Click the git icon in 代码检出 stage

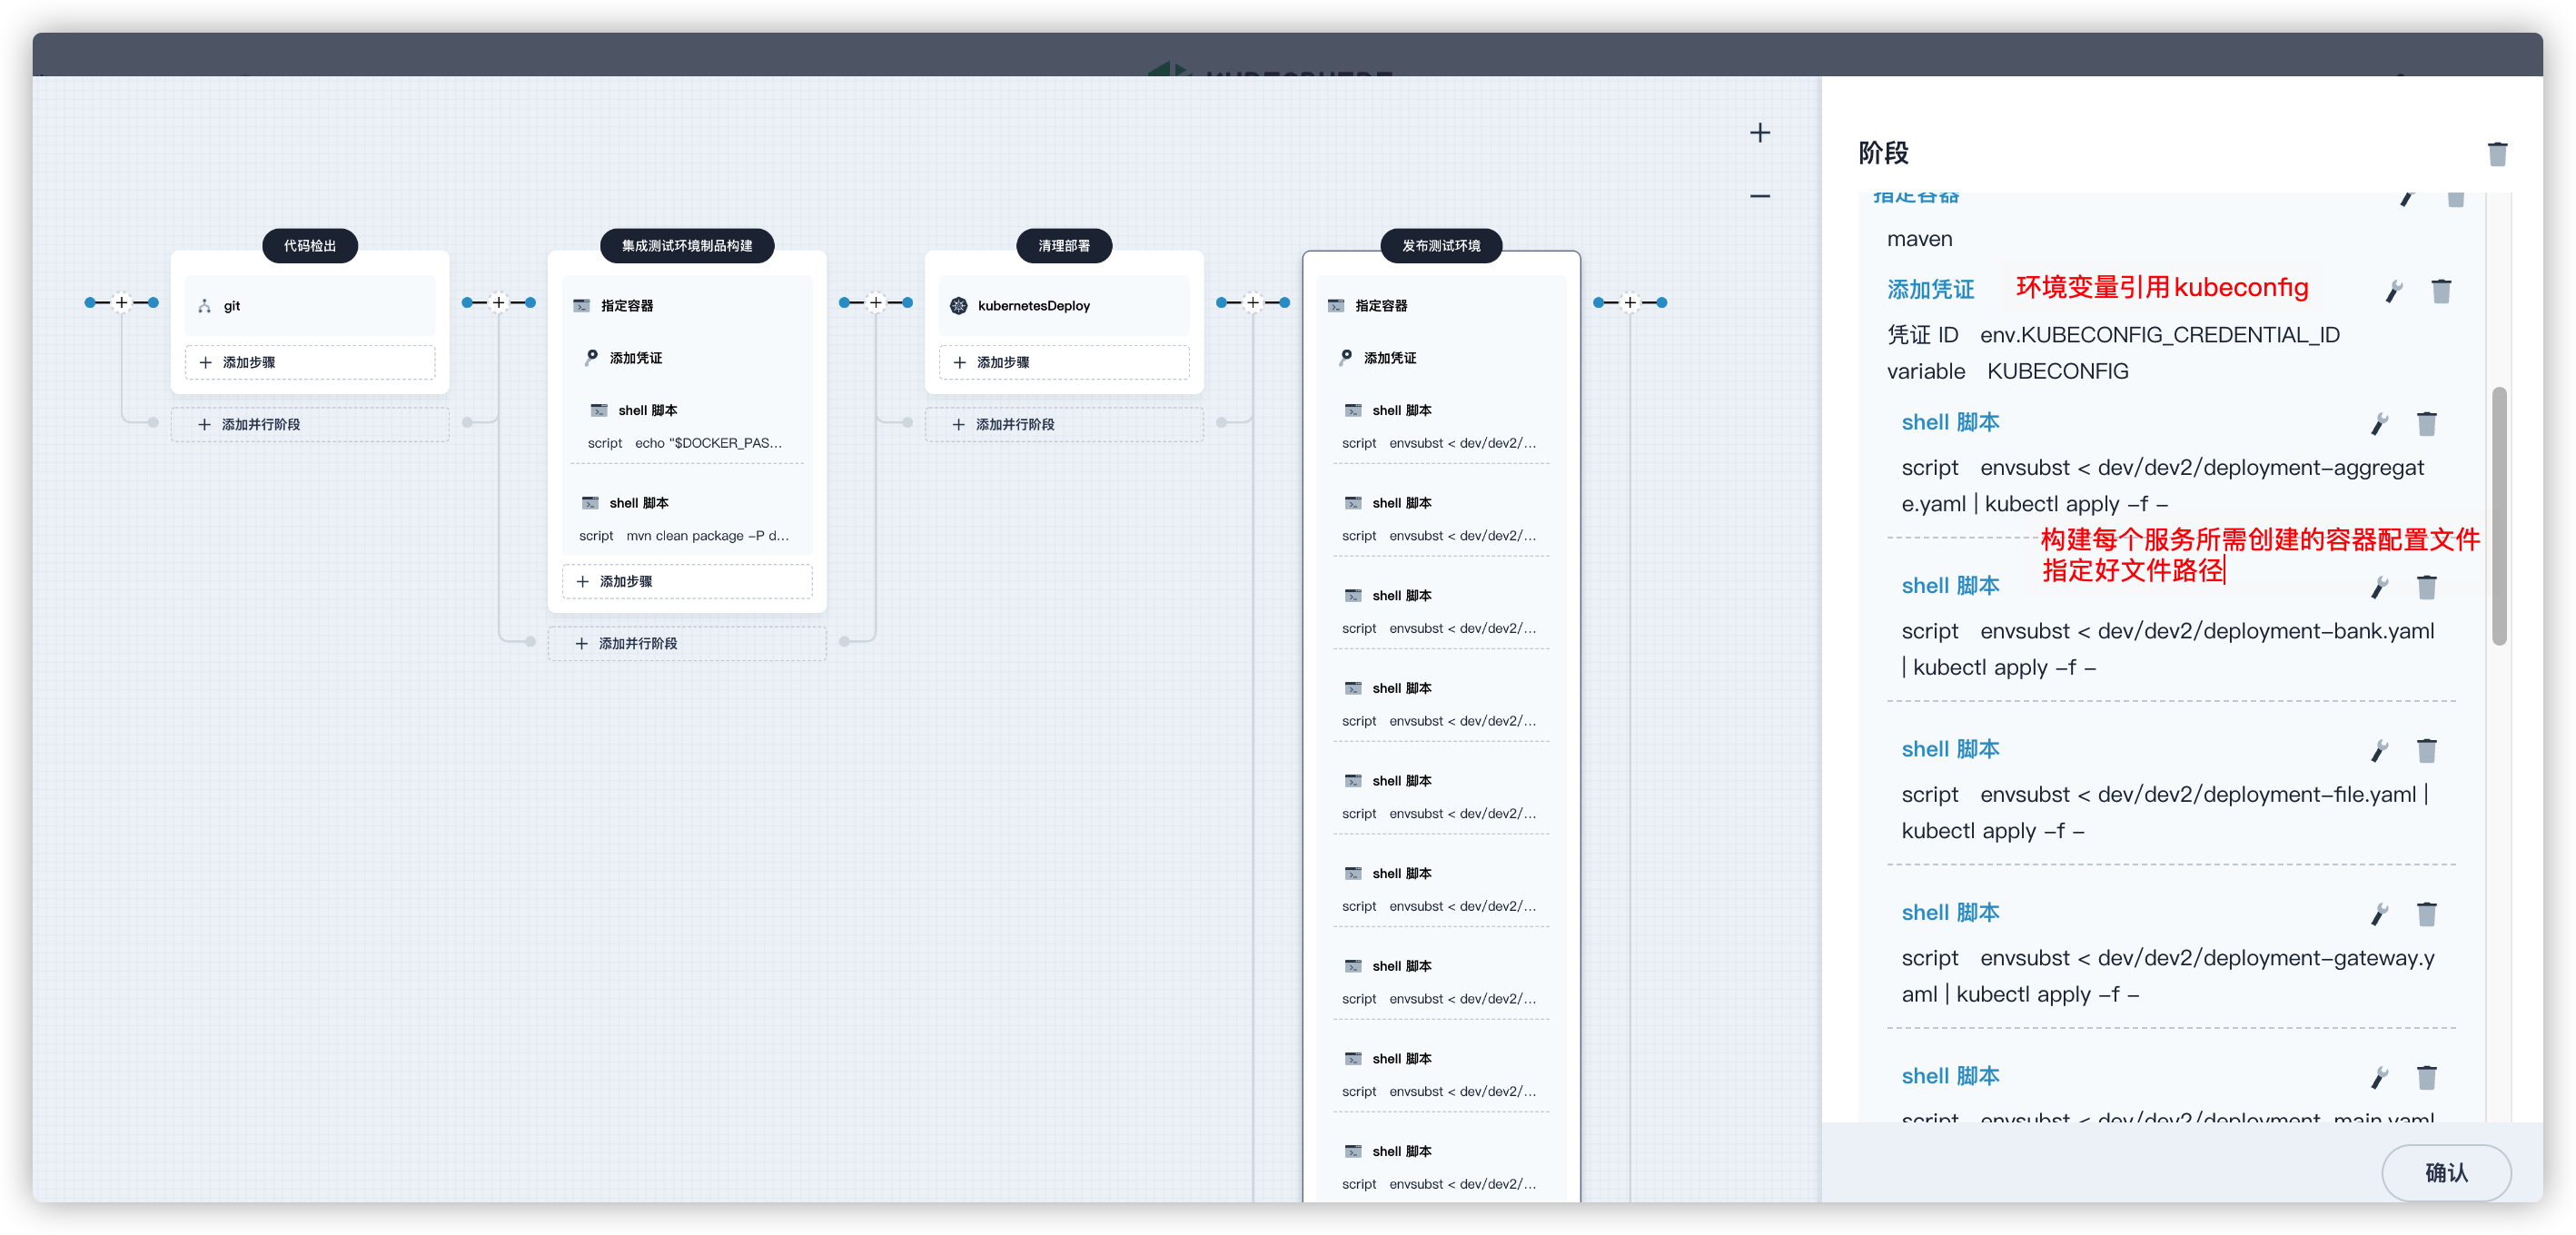coord(205,305)
